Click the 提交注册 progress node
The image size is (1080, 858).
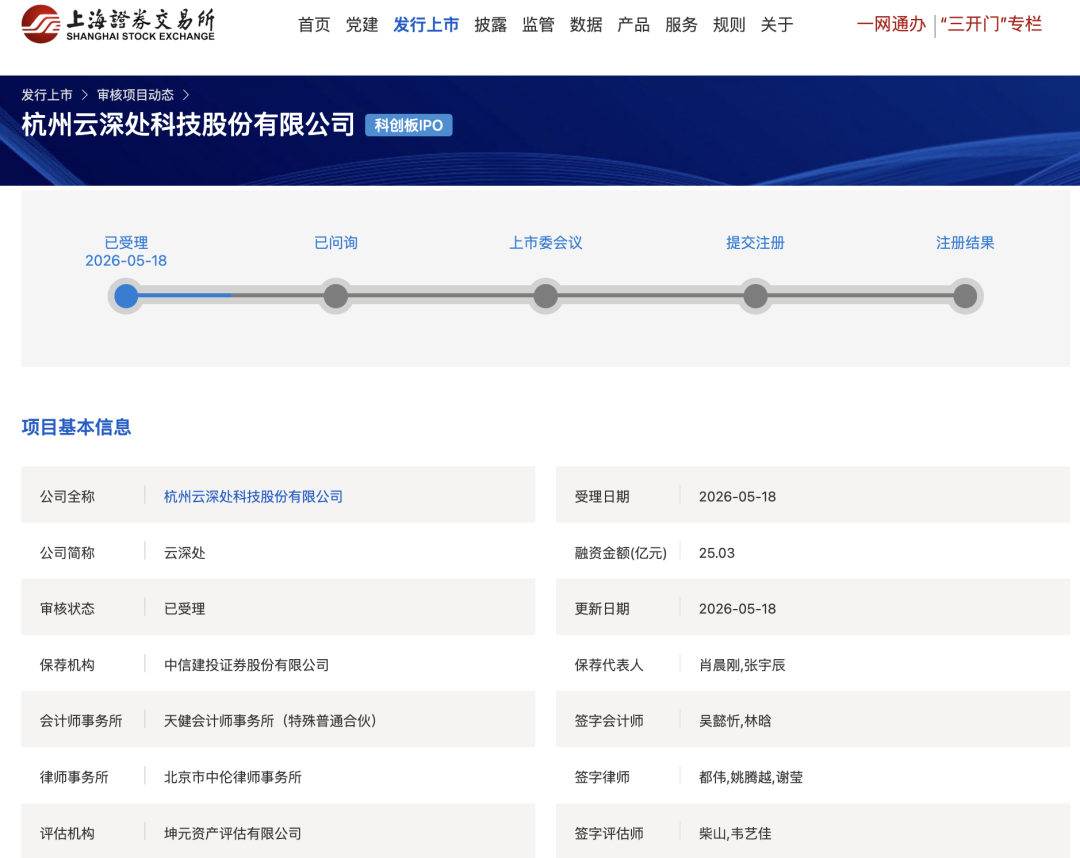pos(756,296)
